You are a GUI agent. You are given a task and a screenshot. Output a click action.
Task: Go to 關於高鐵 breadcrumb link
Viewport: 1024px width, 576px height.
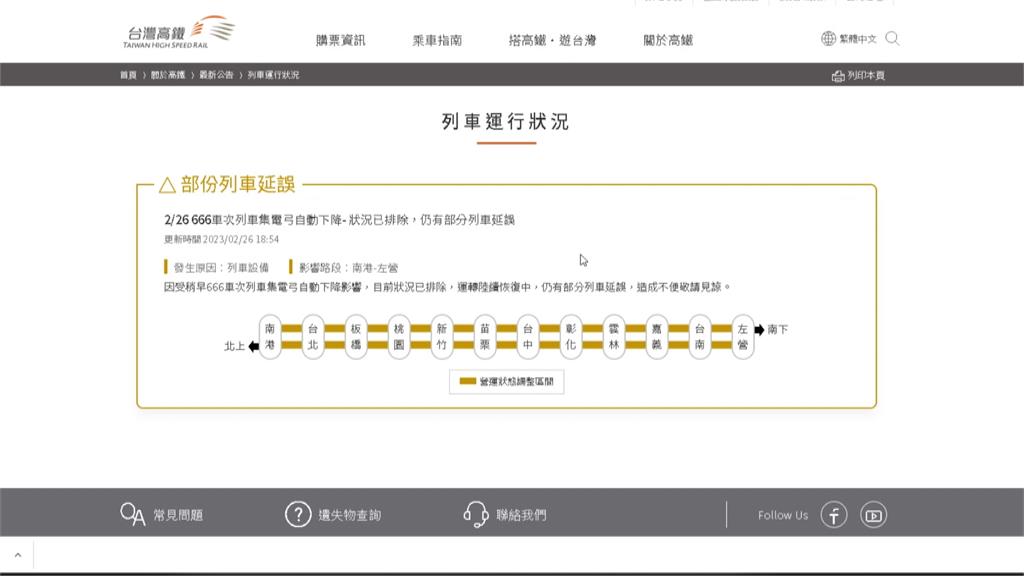168,75
